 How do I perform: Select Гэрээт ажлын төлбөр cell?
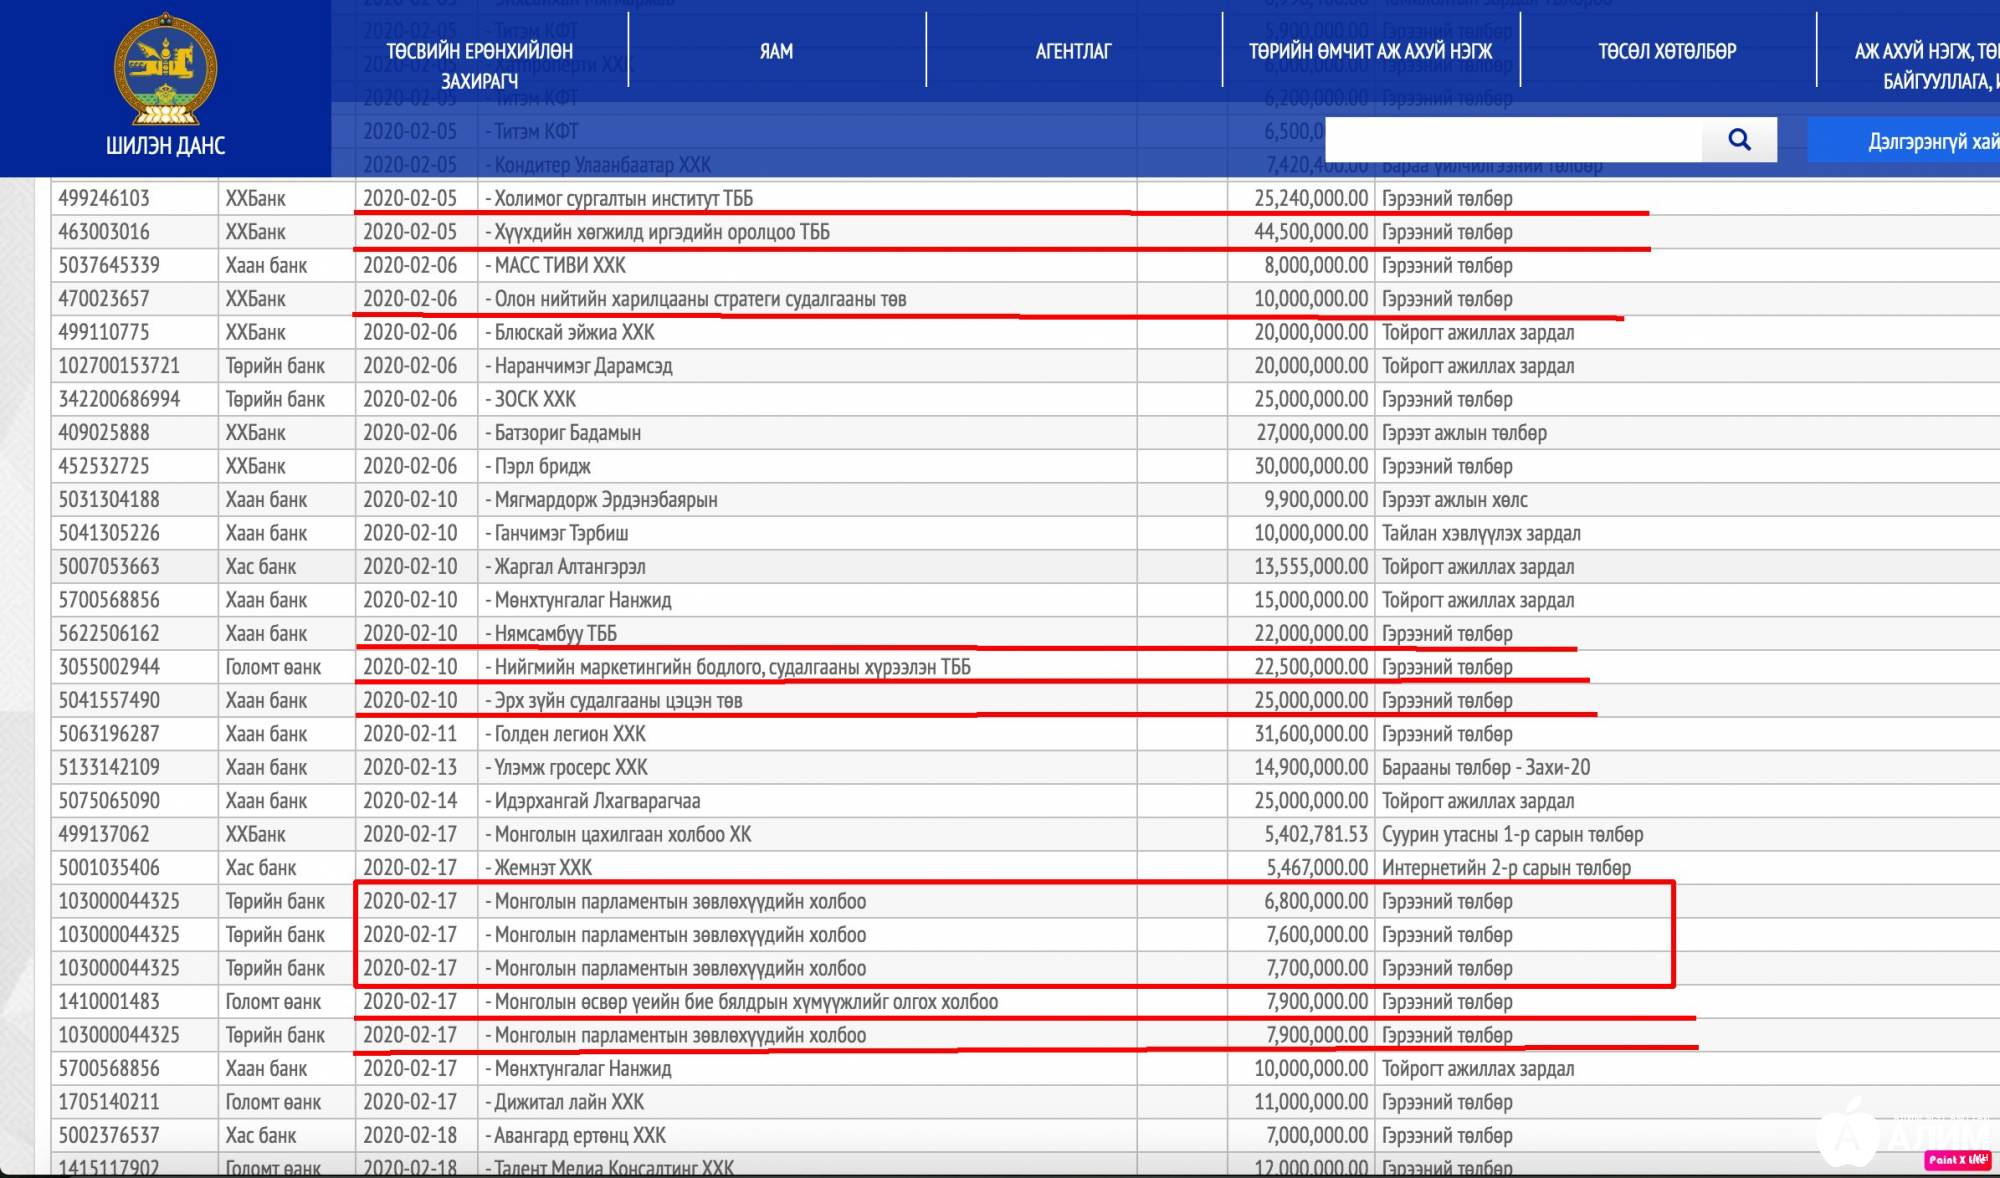[1464, 433]
